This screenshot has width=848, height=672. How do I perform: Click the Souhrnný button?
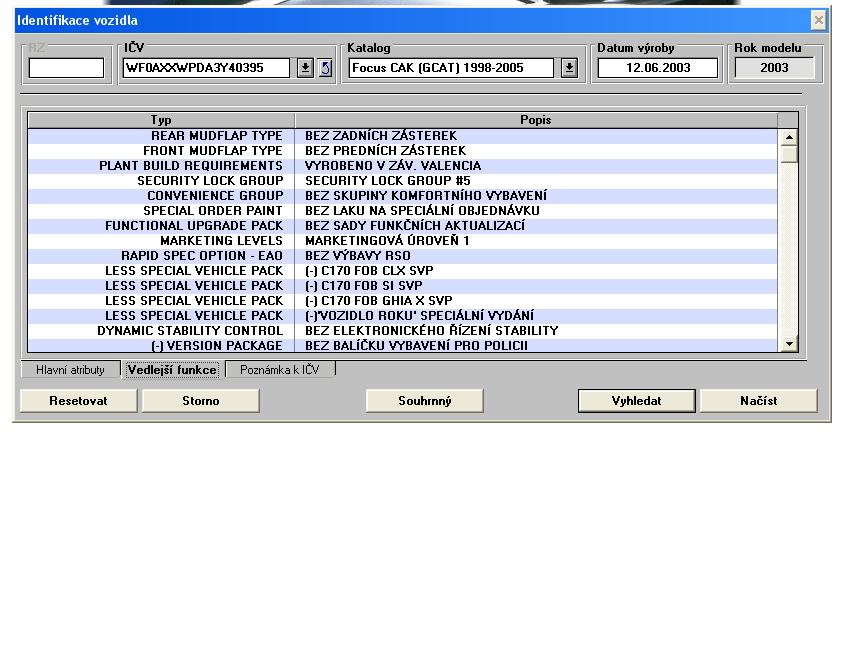[425, 401]
